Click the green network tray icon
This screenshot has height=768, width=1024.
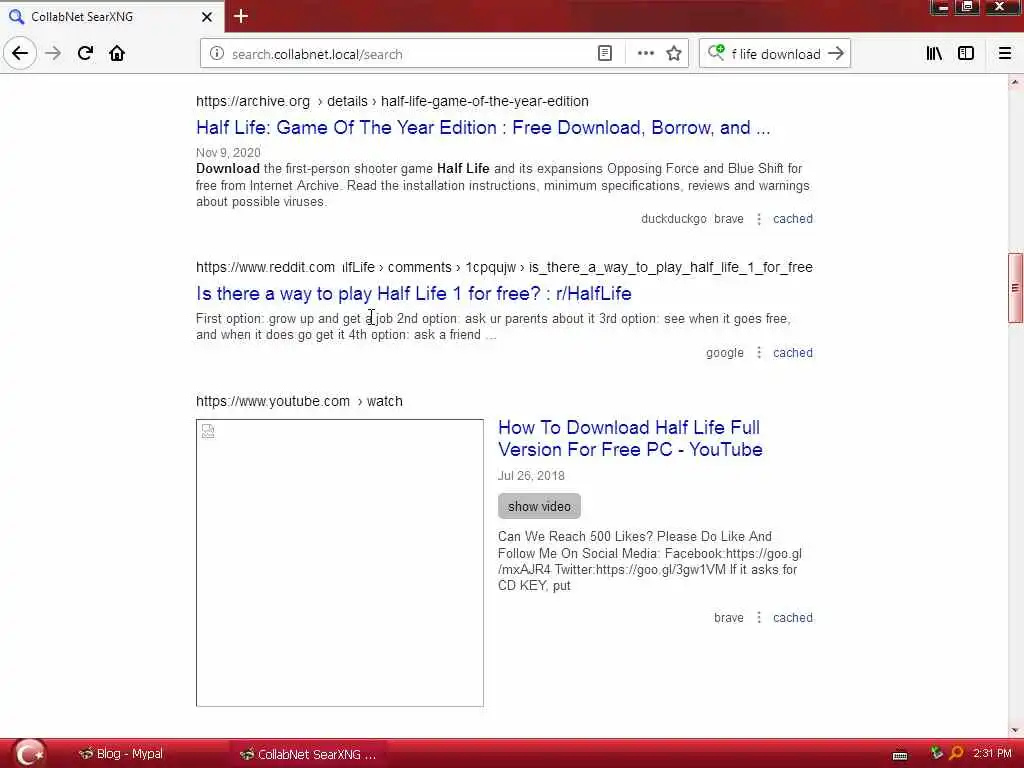(x=936, y=753)
